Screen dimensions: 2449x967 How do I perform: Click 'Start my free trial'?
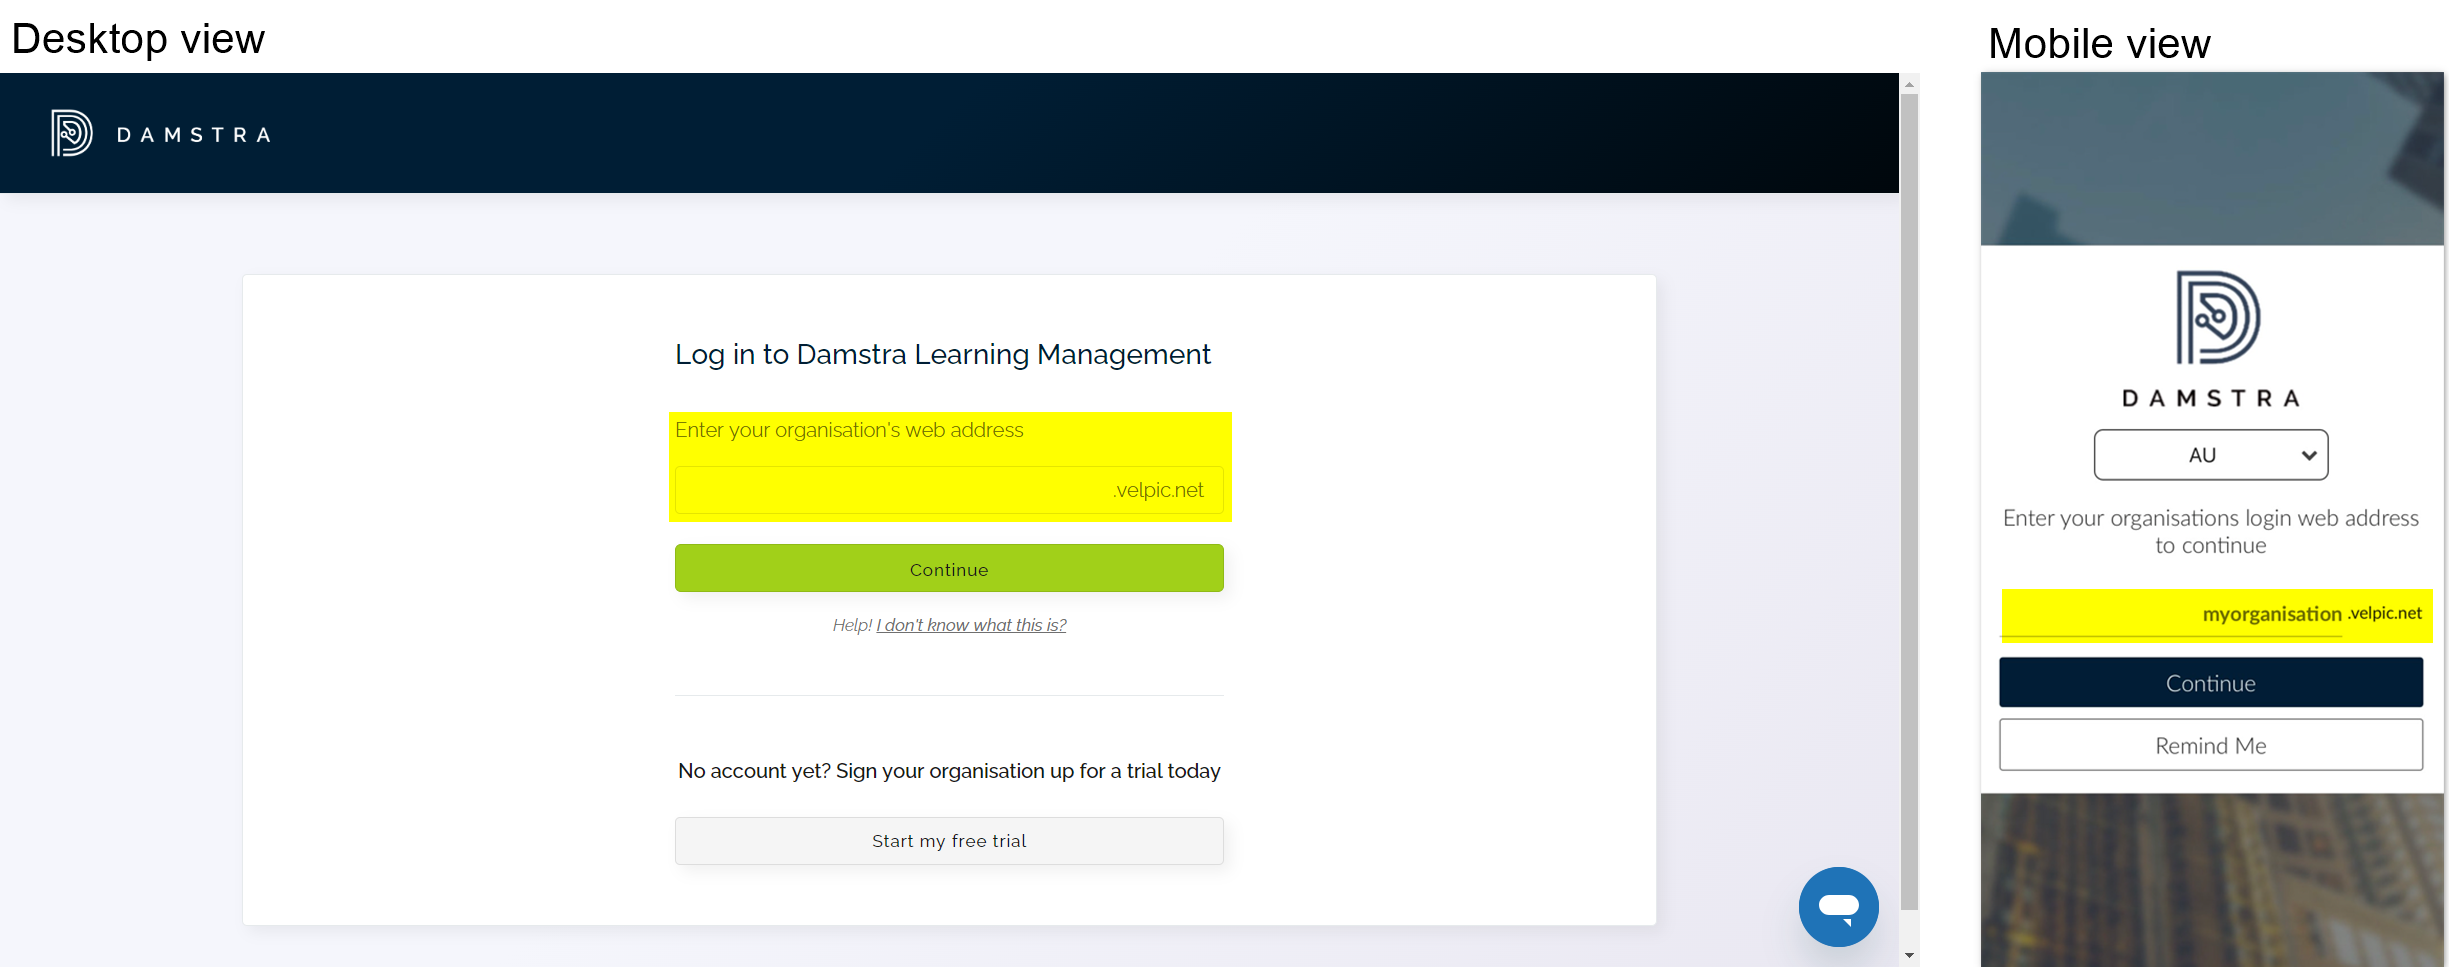948,840
